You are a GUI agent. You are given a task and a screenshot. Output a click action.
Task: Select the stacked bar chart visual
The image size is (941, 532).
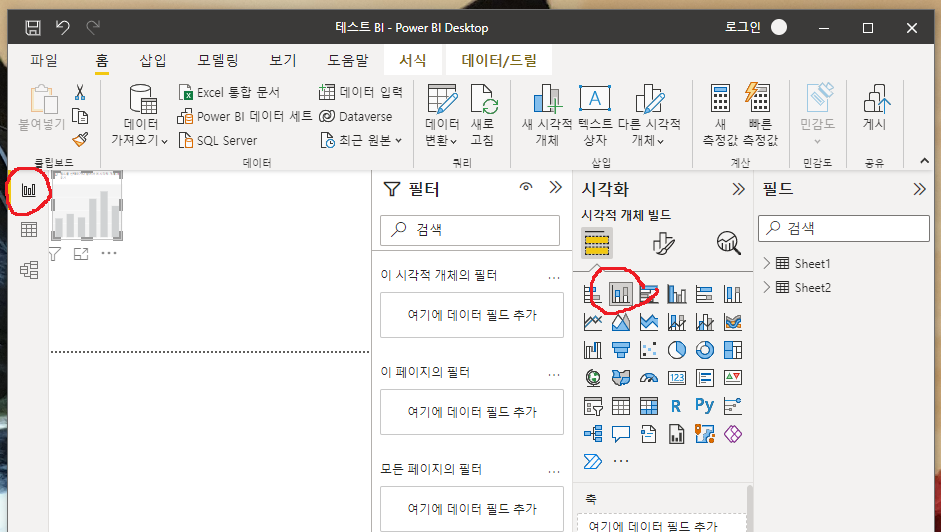pos(592,294)
